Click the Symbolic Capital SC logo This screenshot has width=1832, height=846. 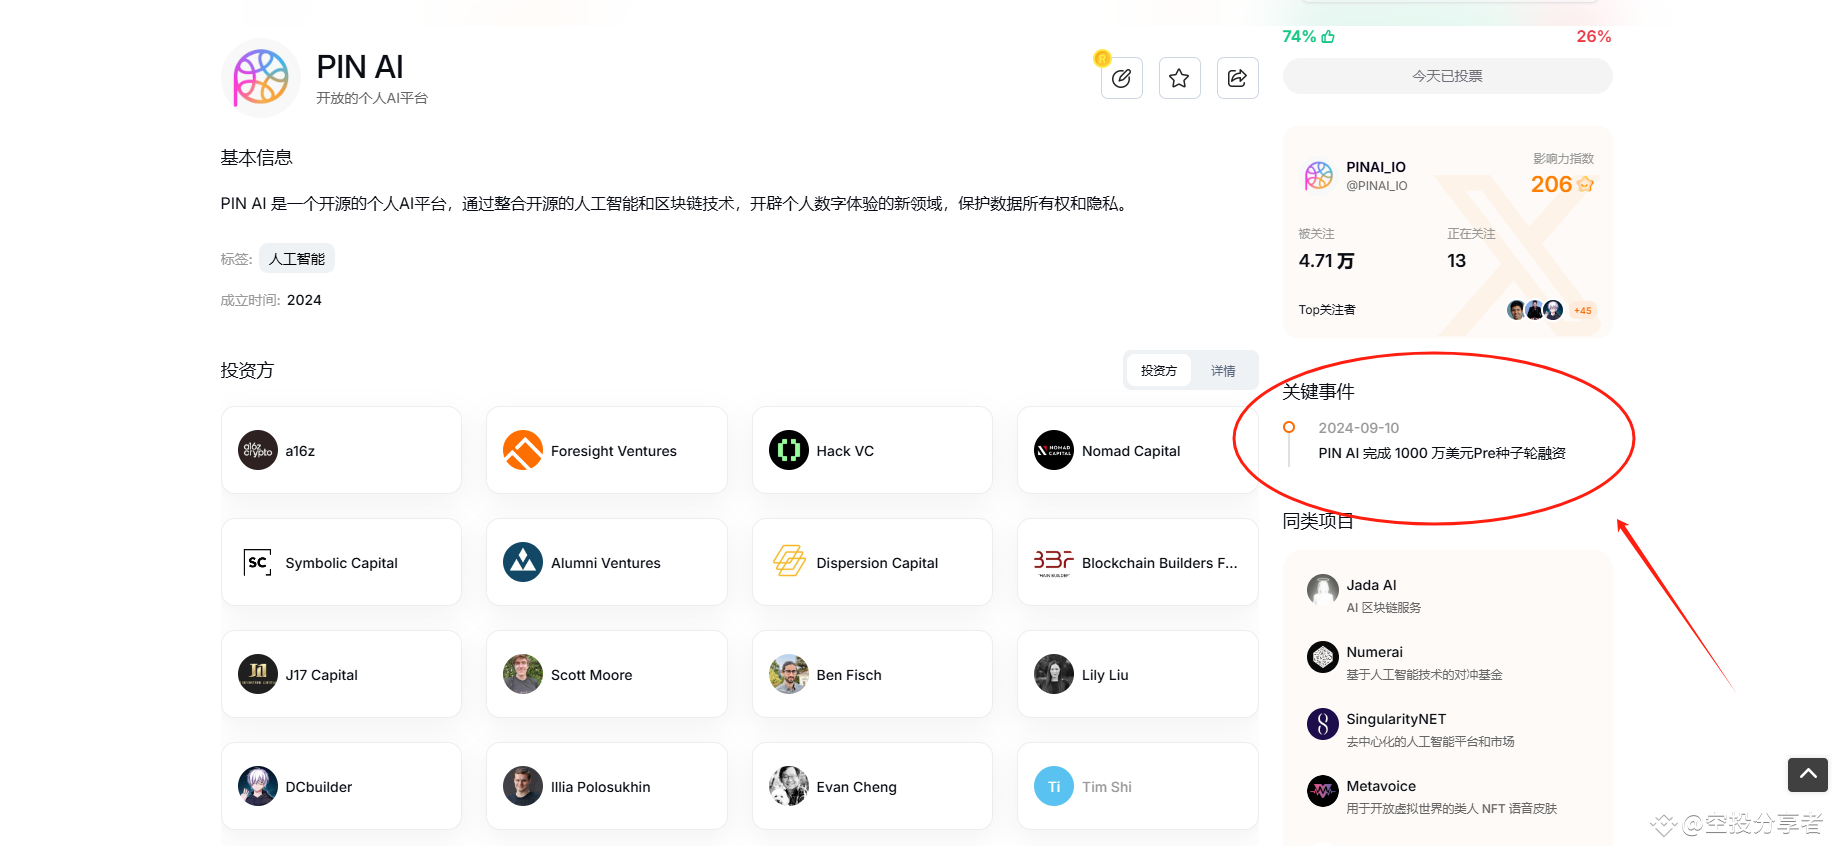[258, 562]
